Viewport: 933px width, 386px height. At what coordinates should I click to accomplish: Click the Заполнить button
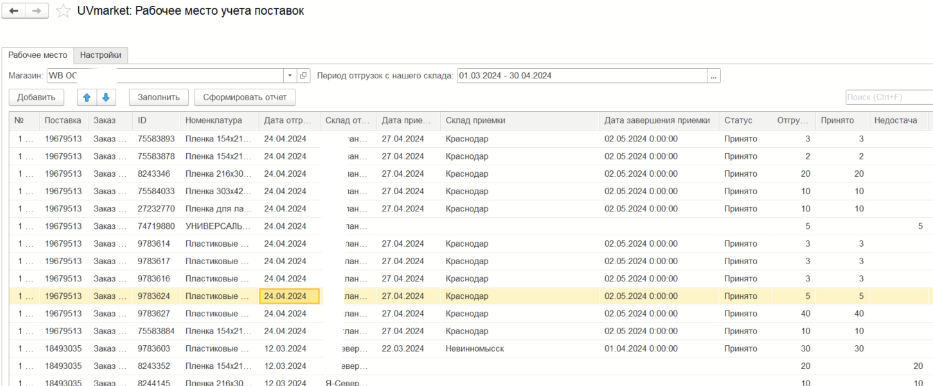pyautogui.click(x=159, y=97)
